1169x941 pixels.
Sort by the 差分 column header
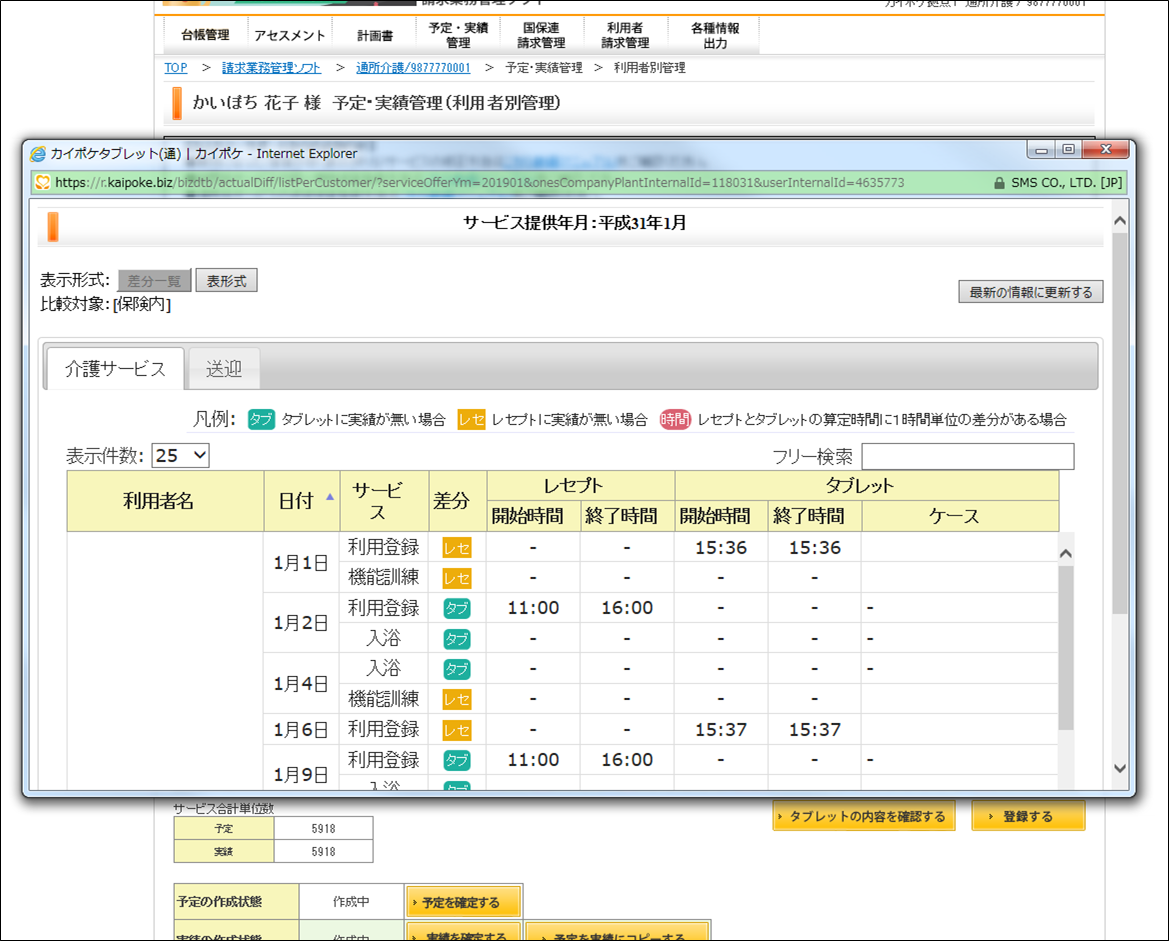[x=458, y=501]
